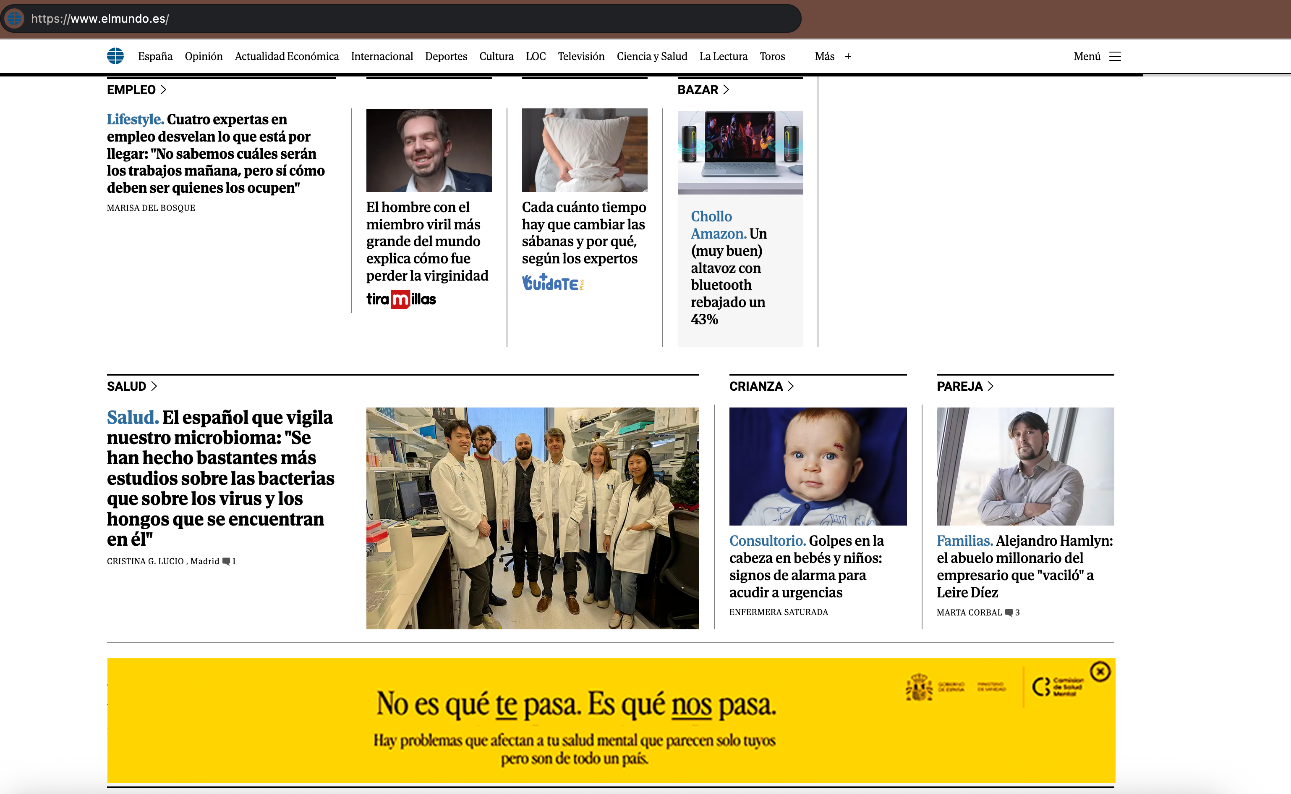Open comments icon on microbioma article
This screenshot has width=1291, height=794.
[x=227, y=562]
